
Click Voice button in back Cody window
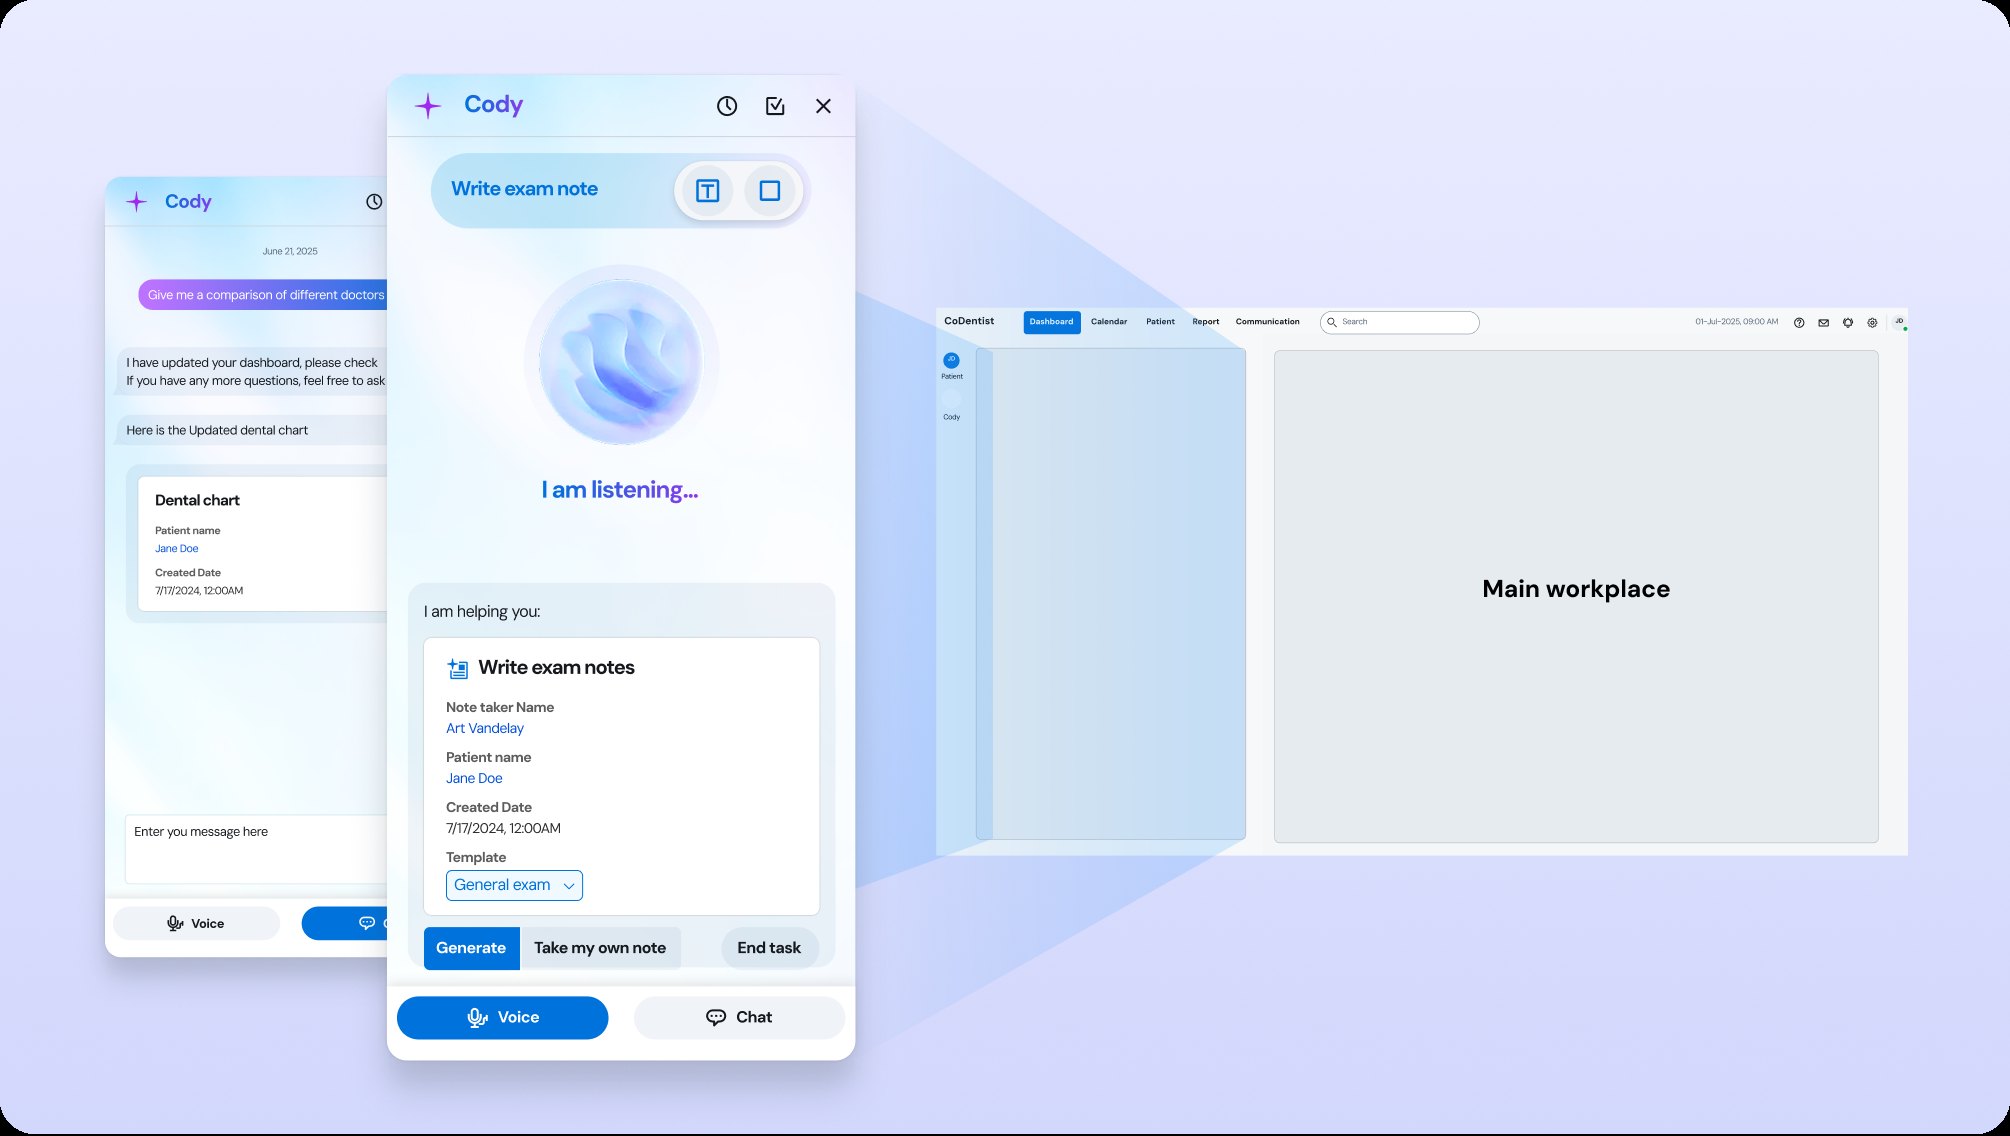click(x=196, y=923)
